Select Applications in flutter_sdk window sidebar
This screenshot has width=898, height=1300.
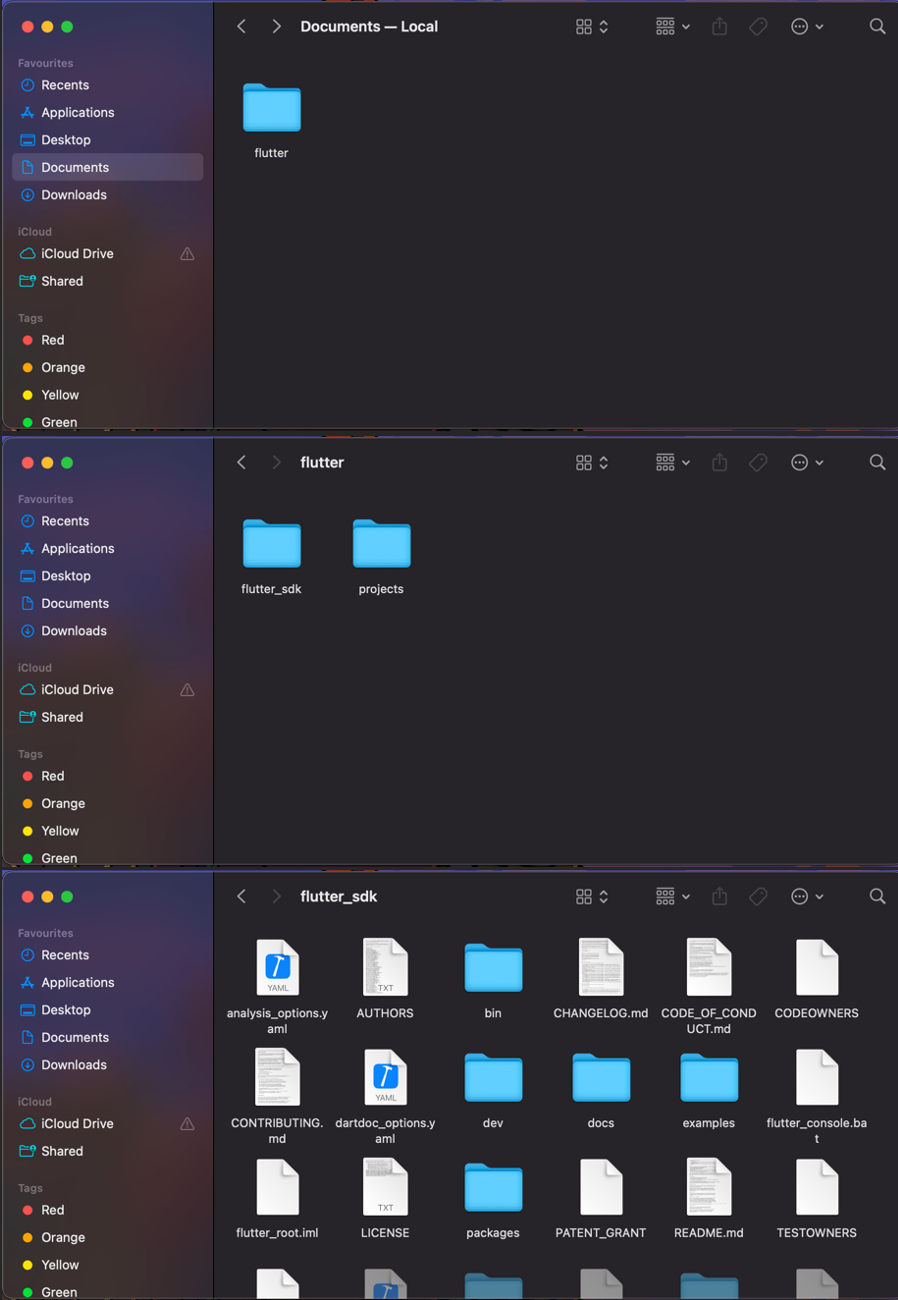tap(107, 983)
